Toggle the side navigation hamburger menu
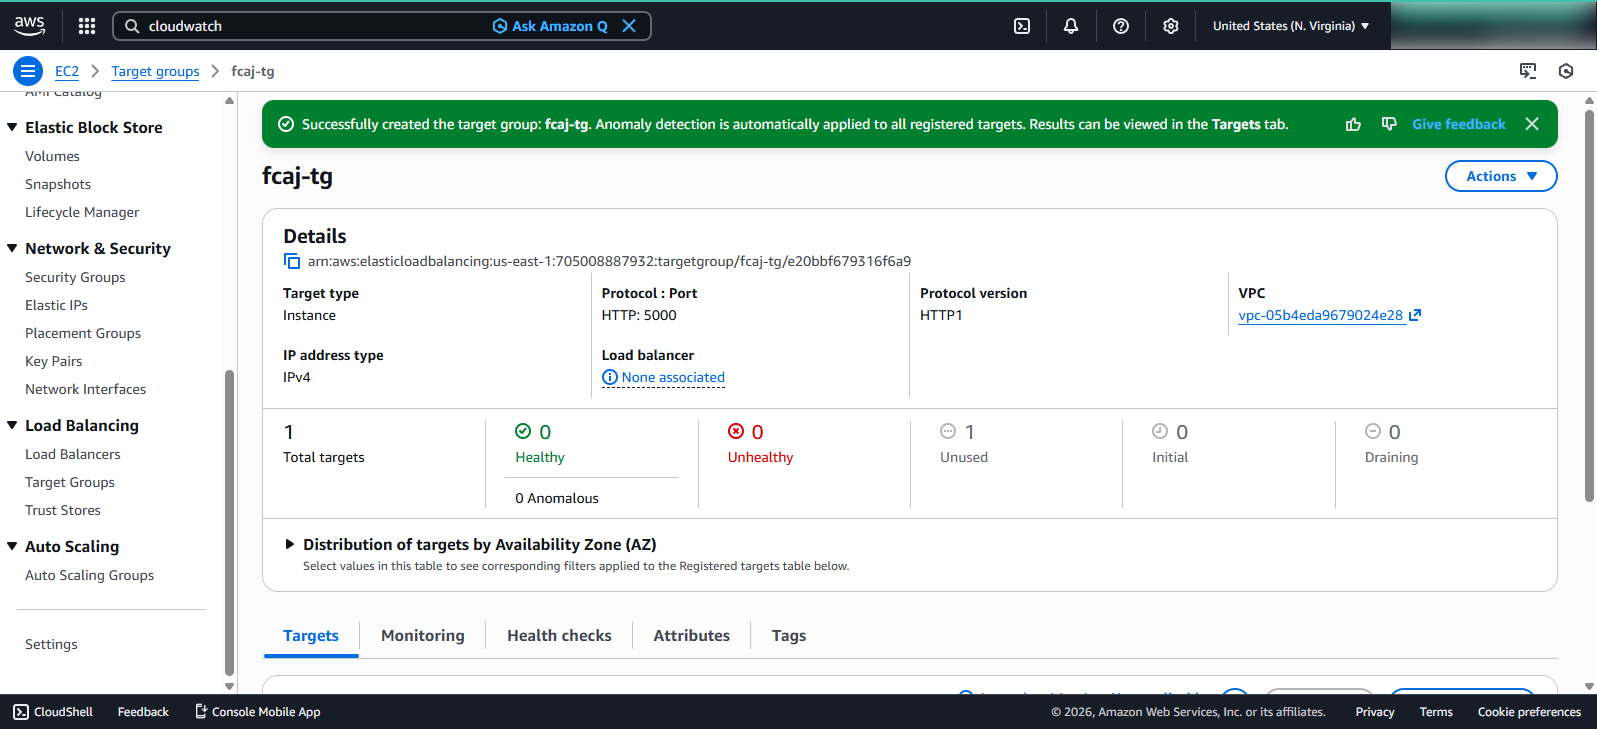This screenshot has width=1597, height=729. click(x=28, y=71)
